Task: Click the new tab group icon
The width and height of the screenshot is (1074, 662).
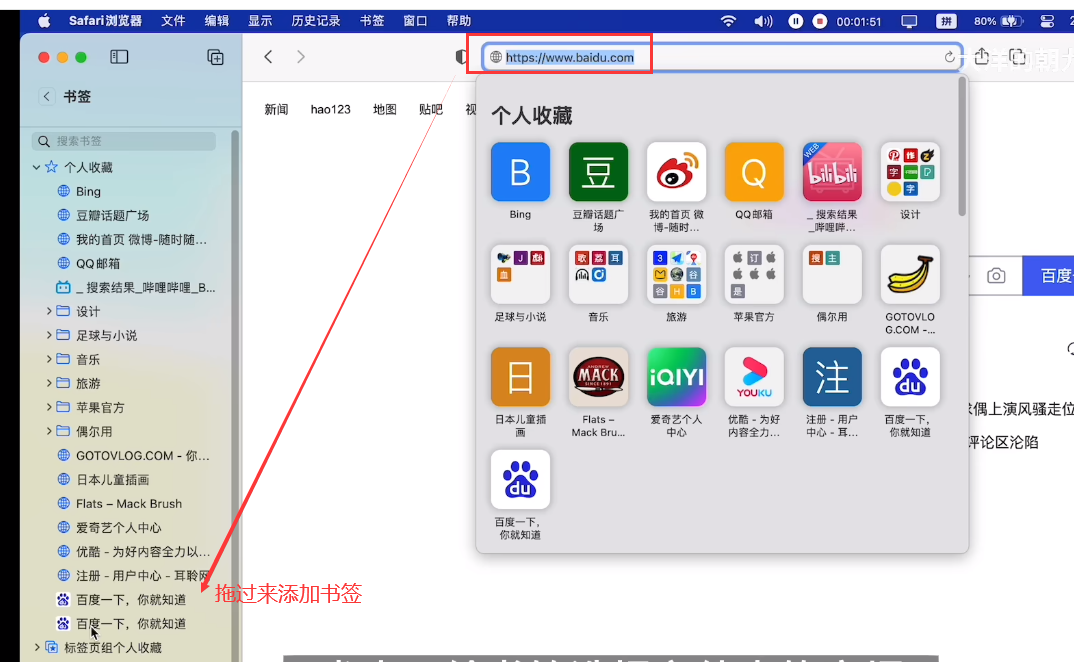Action: click(216, 57)
